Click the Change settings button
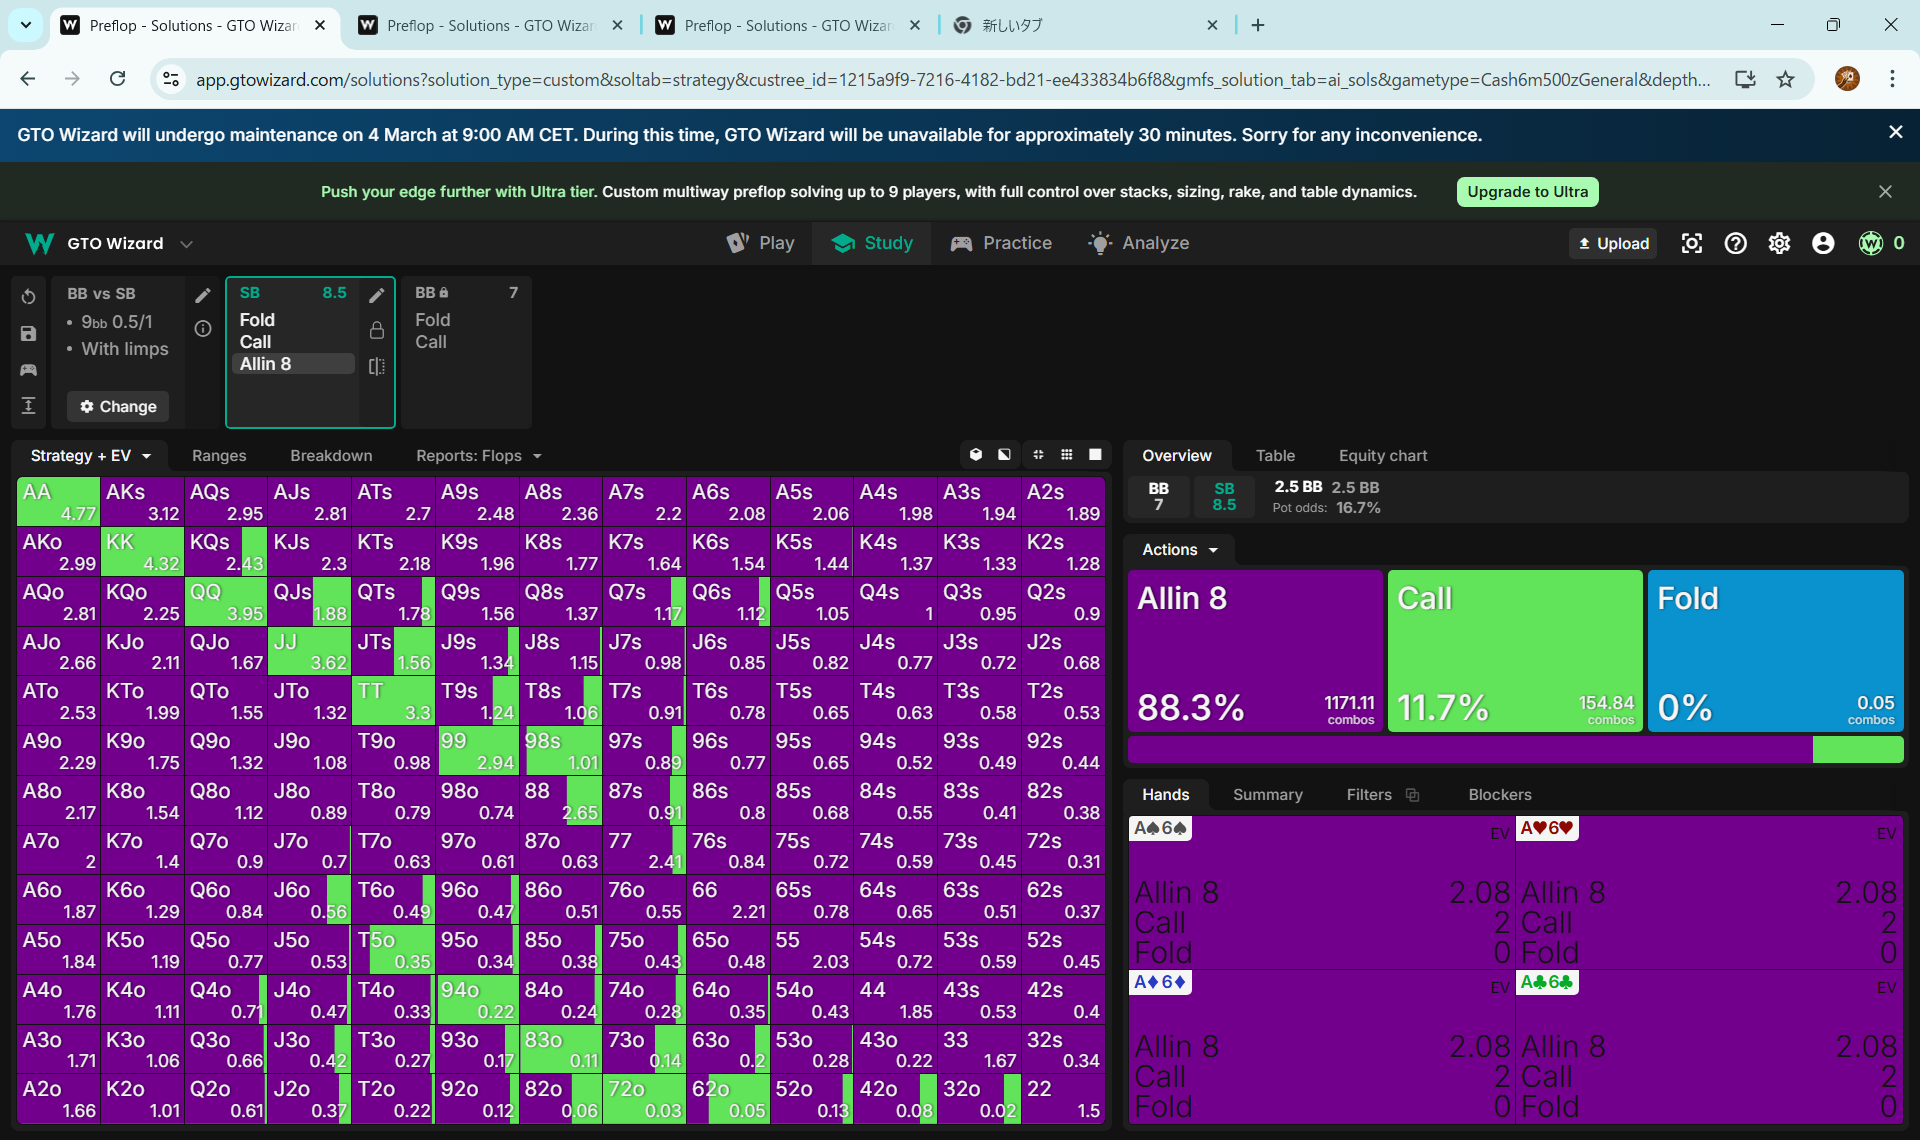 118,407
